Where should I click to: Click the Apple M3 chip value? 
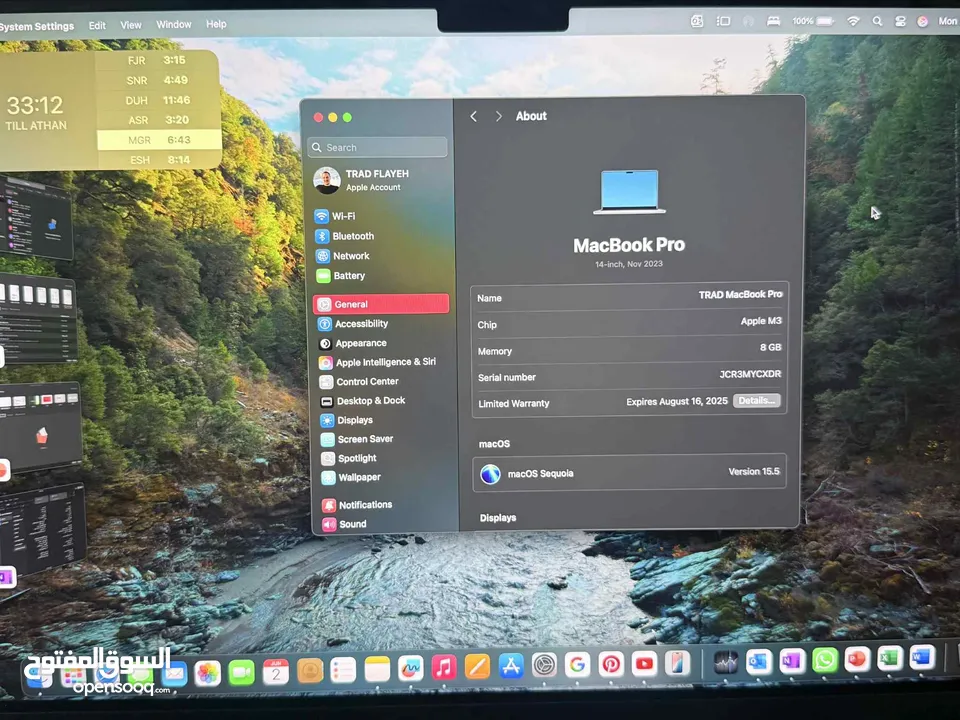pos(761,321)
